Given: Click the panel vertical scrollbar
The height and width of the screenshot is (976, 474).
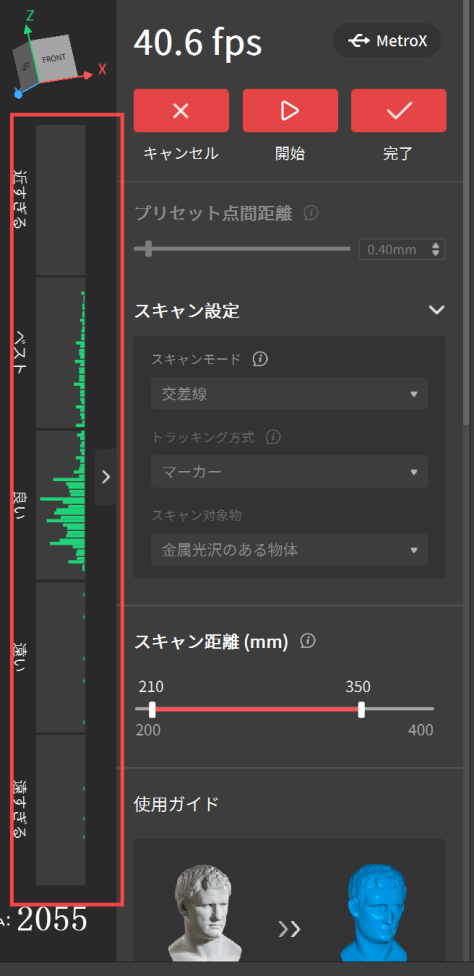Looking at the screenshot, I should coord(467,212).
